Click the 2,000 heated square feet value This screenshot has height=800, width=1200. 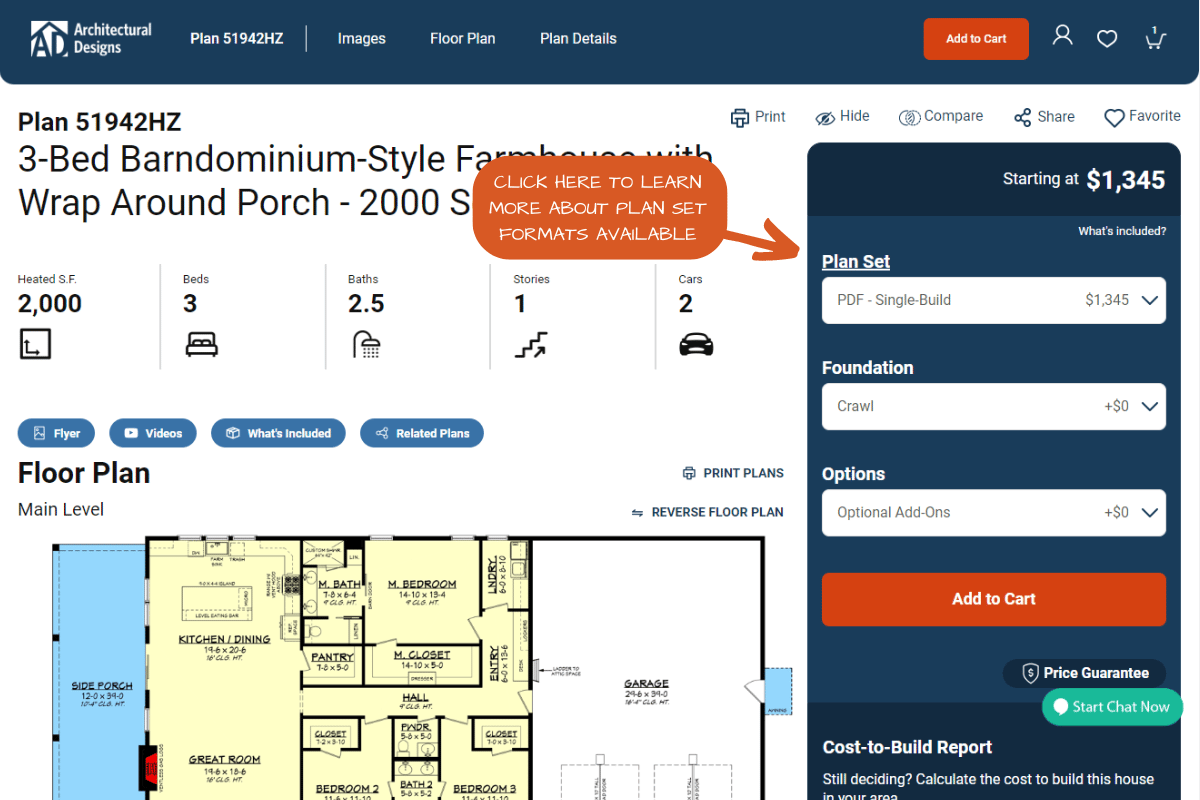tap(50, 304)
